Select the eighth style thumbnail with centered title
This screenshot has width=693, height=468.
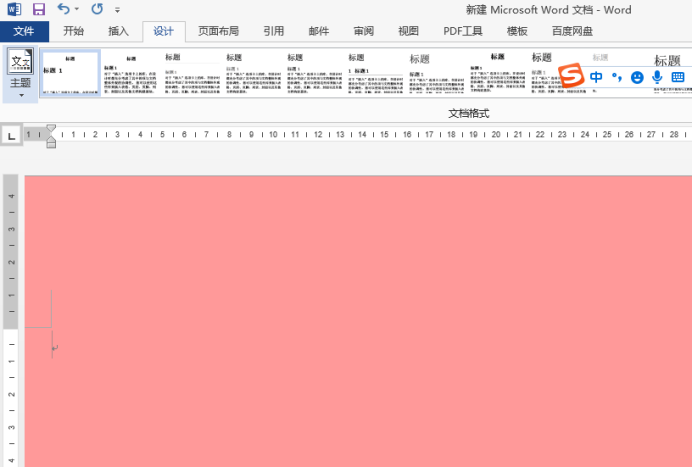pos(497,73)
